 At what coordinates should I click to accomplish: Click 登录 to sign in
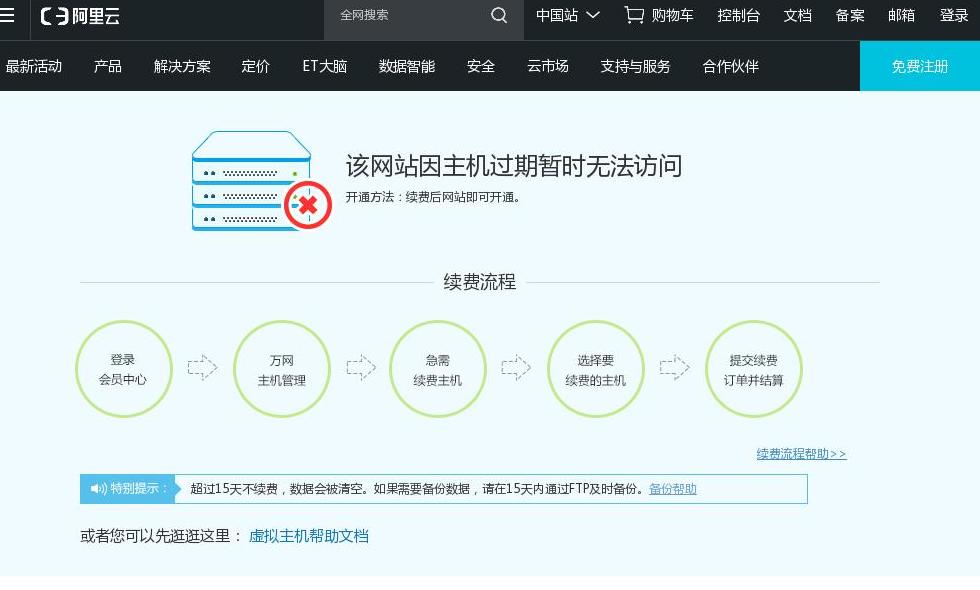pos(954,15)
